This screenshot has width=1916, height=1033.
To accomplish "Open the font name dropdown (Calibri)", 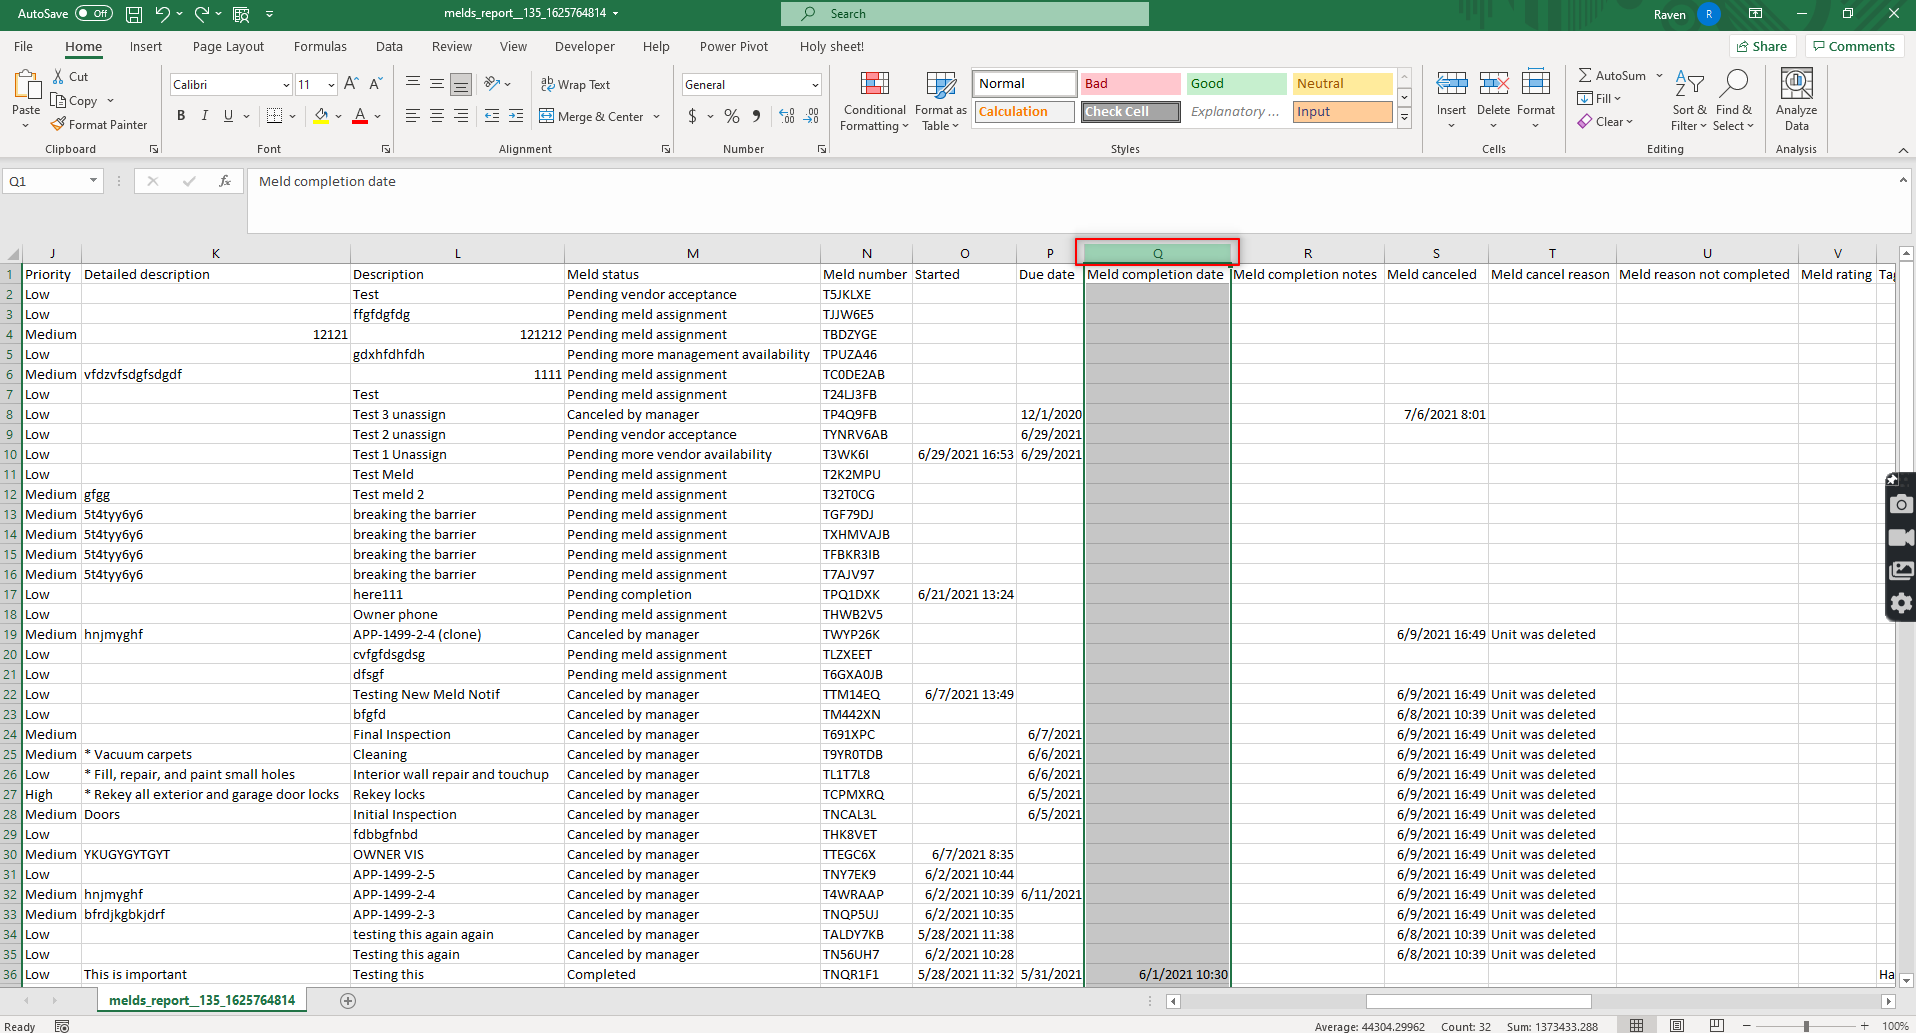I will [286, 85].
